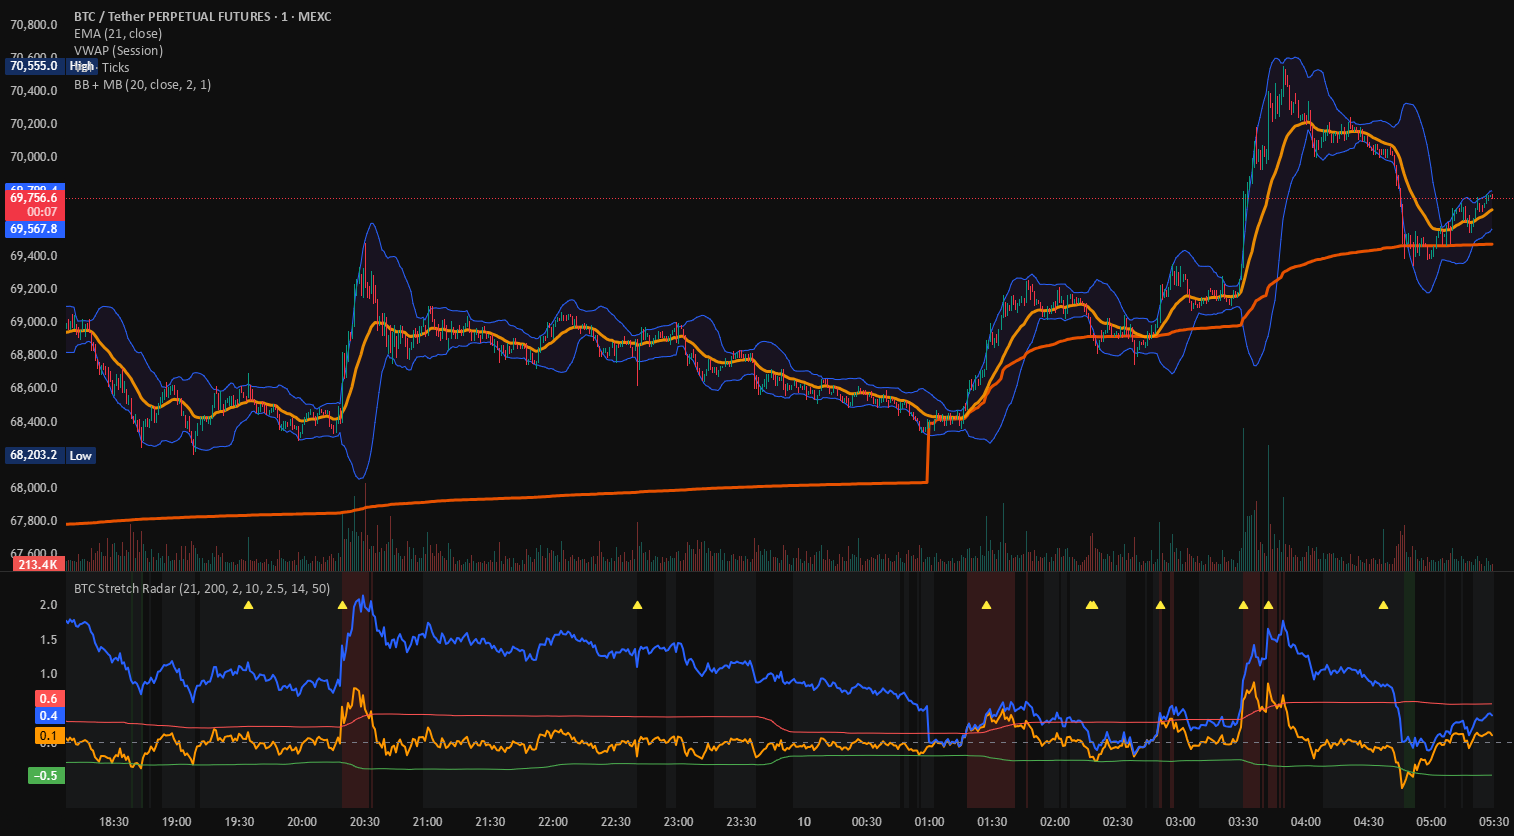1514x836 pixels.
Task: Click the yellow triangle marker near 22:40
Action: pyautogui.click(x=637, y=605)
